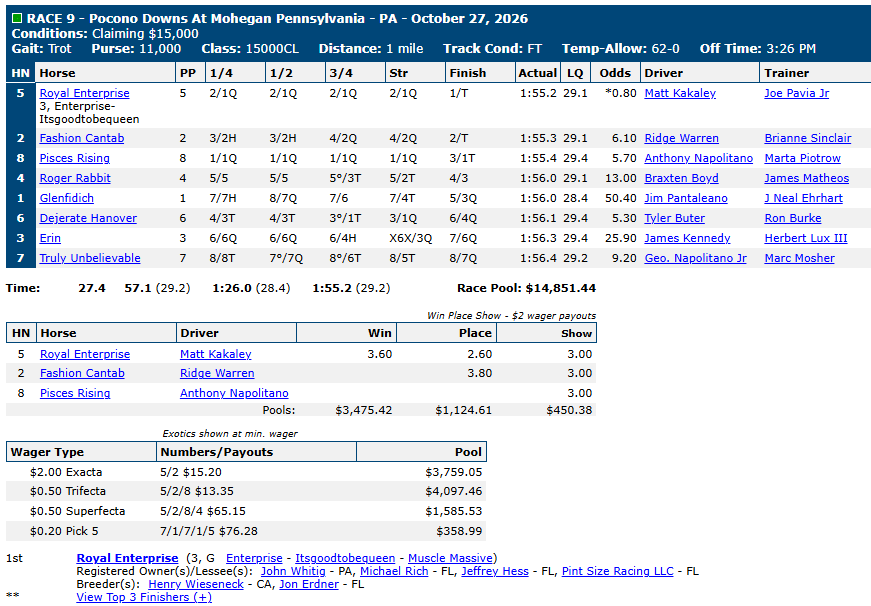Open Muscle Massive pedigree link
Viewport: 871px width, 606px height.
tap(450, 558)
